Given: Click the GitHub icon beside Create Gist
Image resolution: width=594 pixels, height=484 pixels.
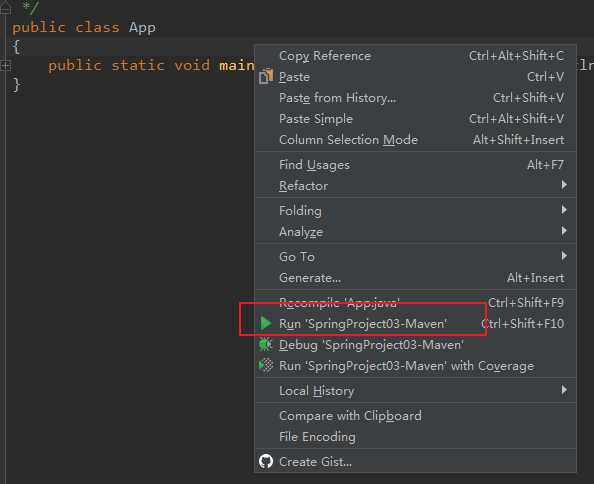Looking at the screenshot, I should tap(266, 461).
